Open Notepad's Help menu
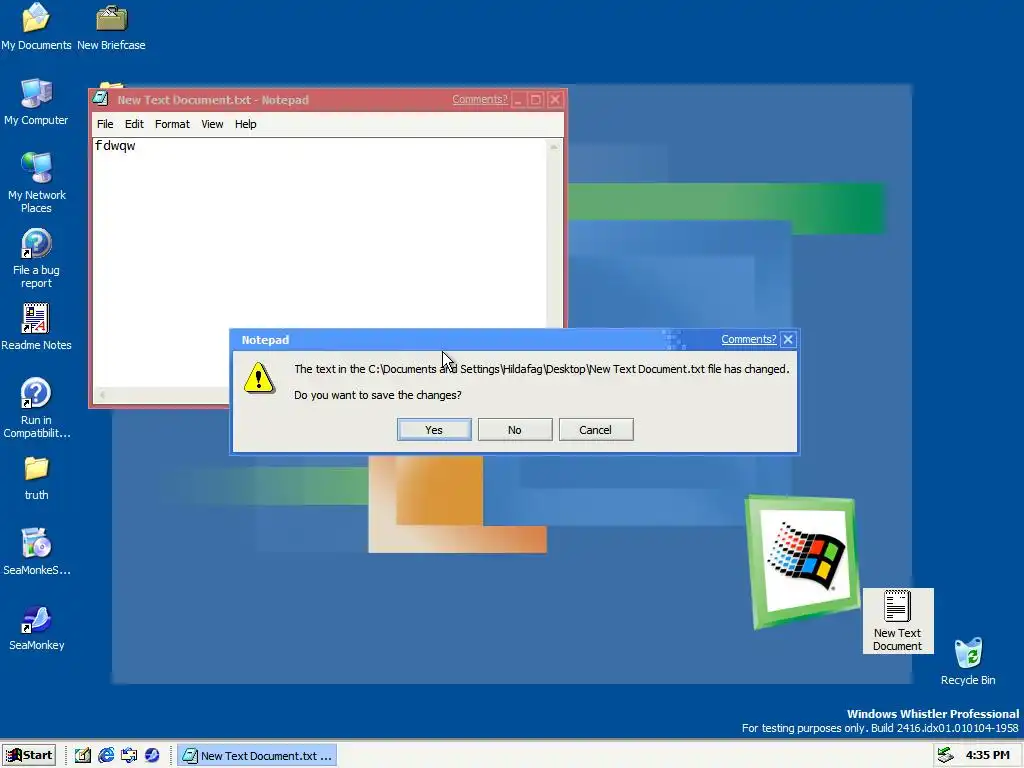The width and height of the screenshot is (1024, 768). pyautogui.click(x=246, y=124)
